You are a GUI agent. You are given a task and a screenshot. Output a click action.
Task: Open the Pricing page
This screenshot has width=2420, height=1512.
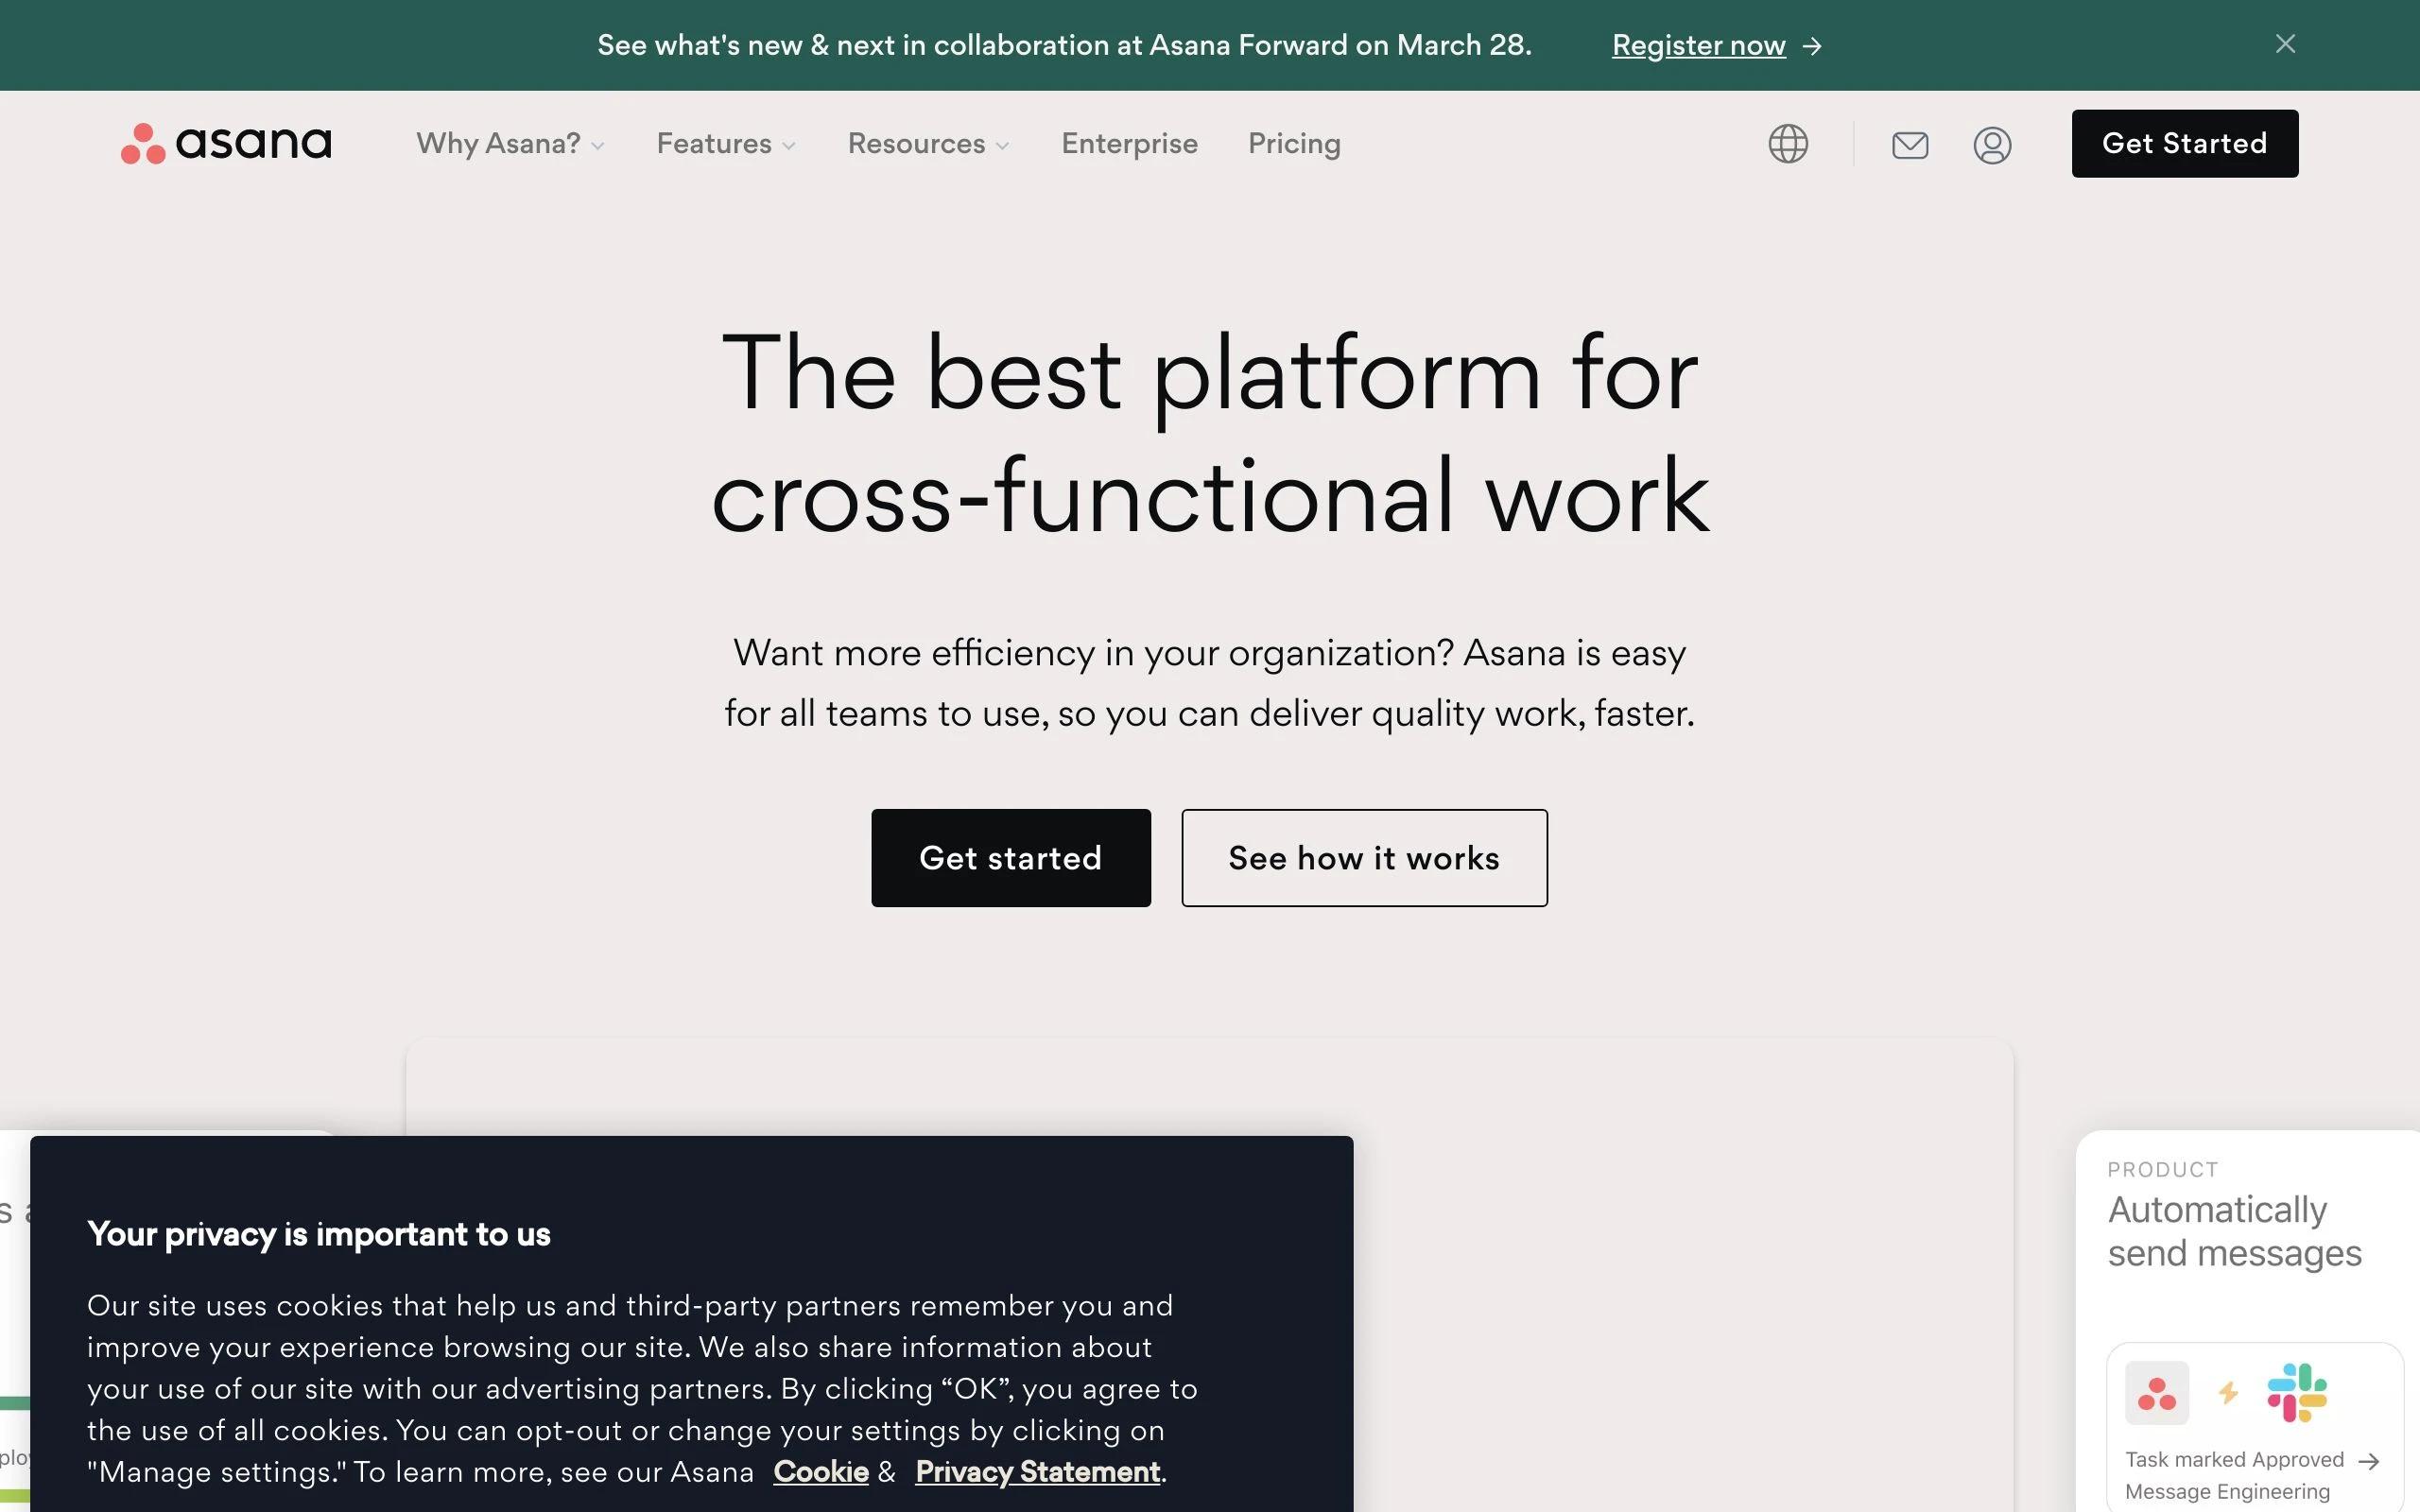(1294, 144)
